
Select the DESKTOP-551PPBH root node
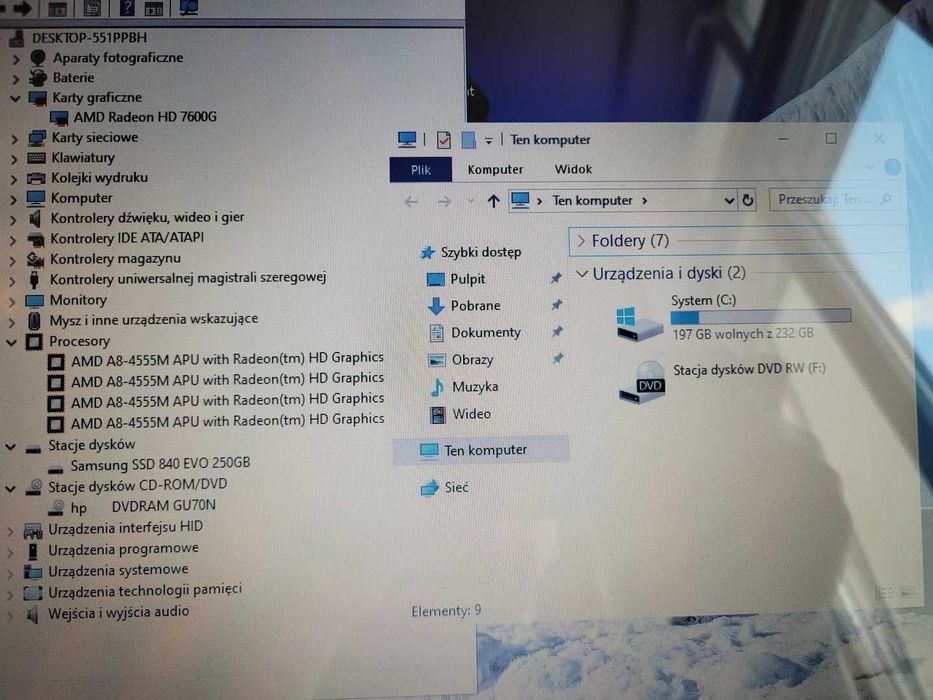[89, 38]
